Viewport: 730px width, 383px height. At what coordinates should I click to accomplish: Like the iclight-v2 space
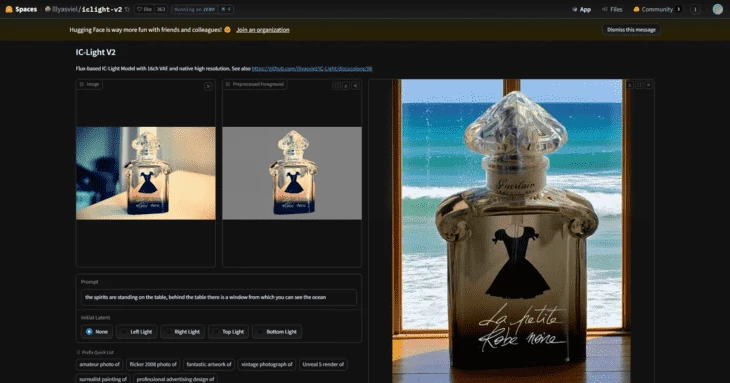pyautogui.click(x=144, y=9)
